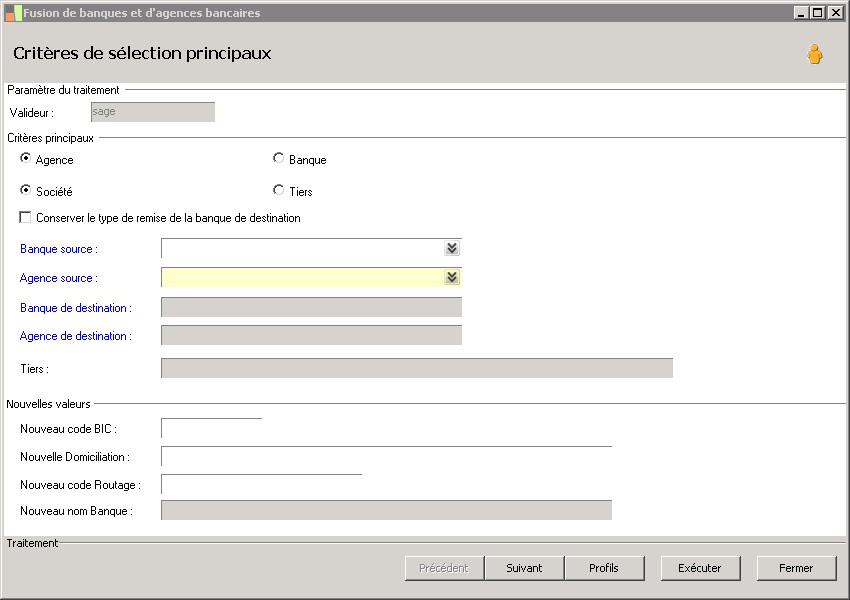Screen dimensions: 850x600
Task: Click the orange user profile icon
Action: (x=815, y=55)
